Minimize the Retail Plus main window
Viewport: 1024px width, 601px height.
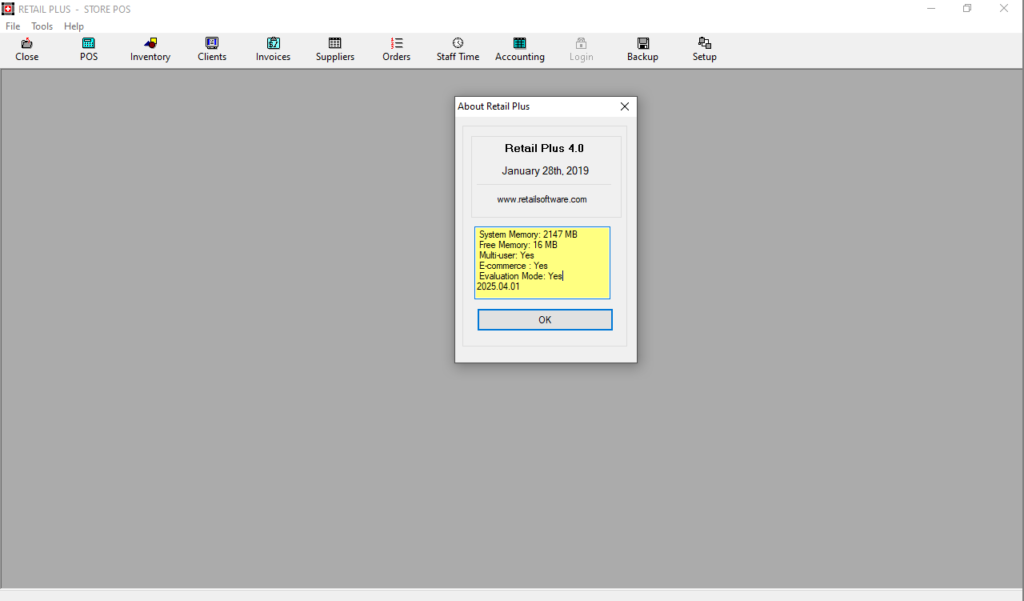(x=931, y=8)
